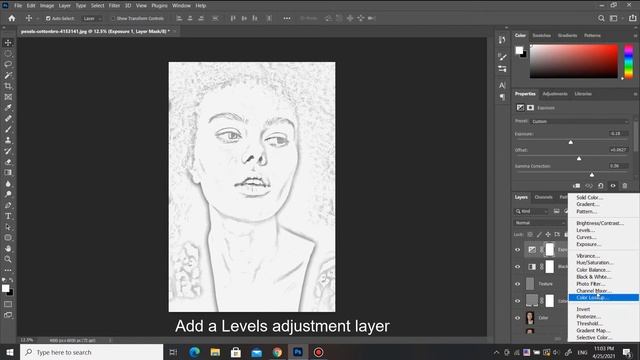Open the Photoshop icon in the taskbar
The height and width of the screenshot is (360, 640).
coord(298,352)
